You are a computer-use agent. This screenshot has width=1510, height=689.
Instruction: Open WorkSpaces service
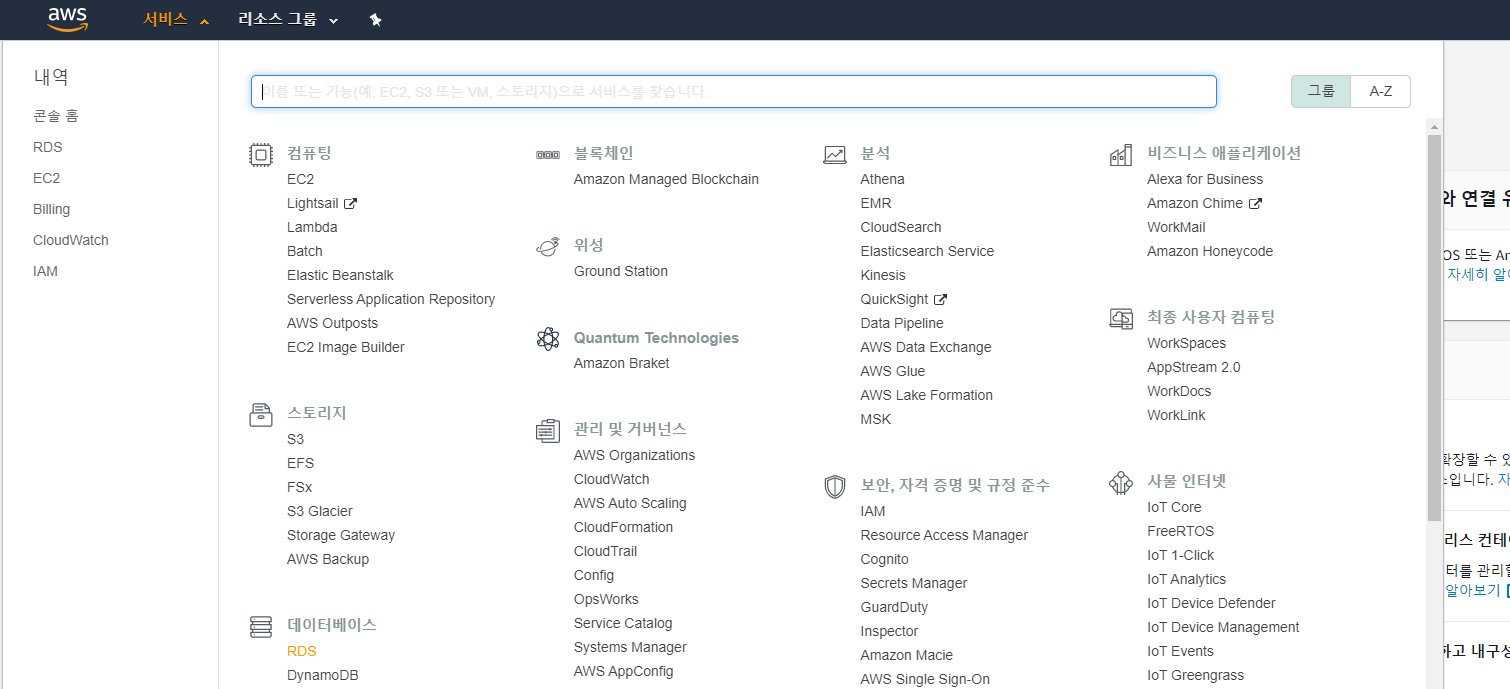pos(1187,343)
